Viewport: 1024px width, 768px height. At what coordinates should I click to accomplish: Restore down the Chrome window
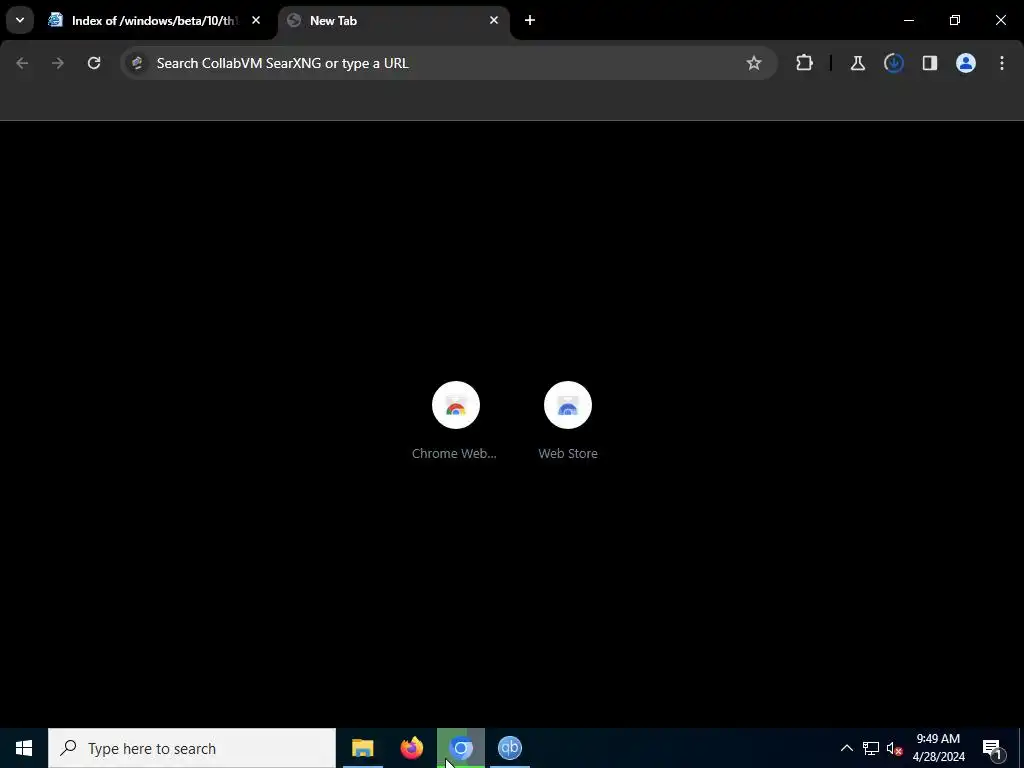(955, 20)
